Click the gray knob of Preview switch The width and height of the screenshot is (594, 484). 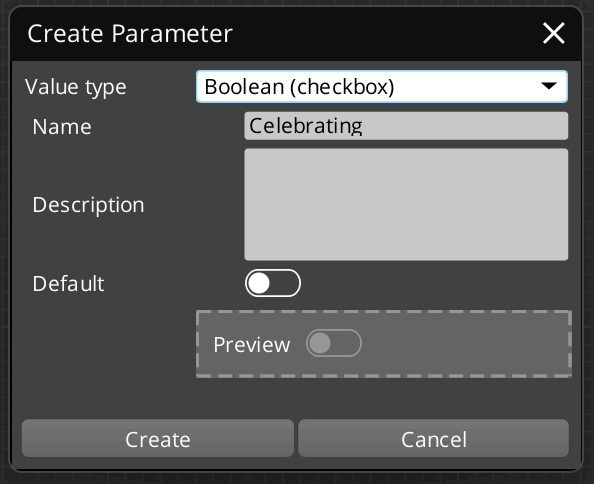320,343
